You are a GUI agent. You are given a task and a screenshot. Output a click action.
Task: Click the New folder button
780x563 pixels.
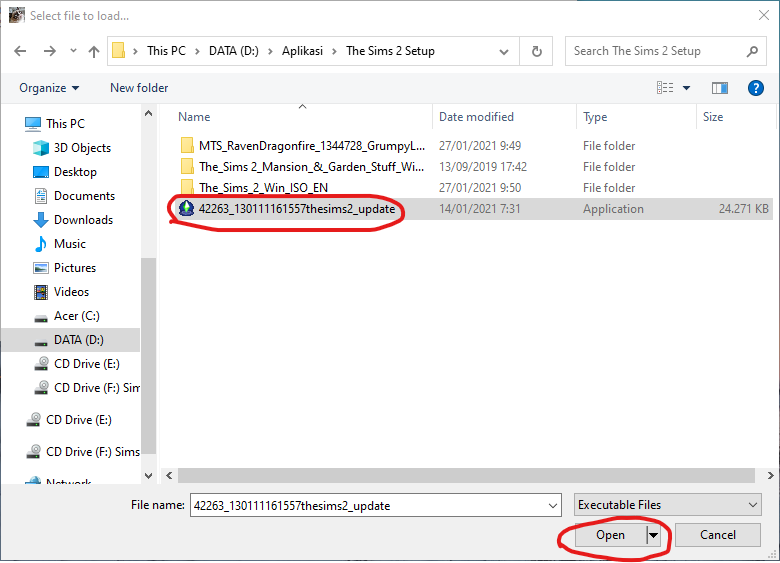[139, 88]
